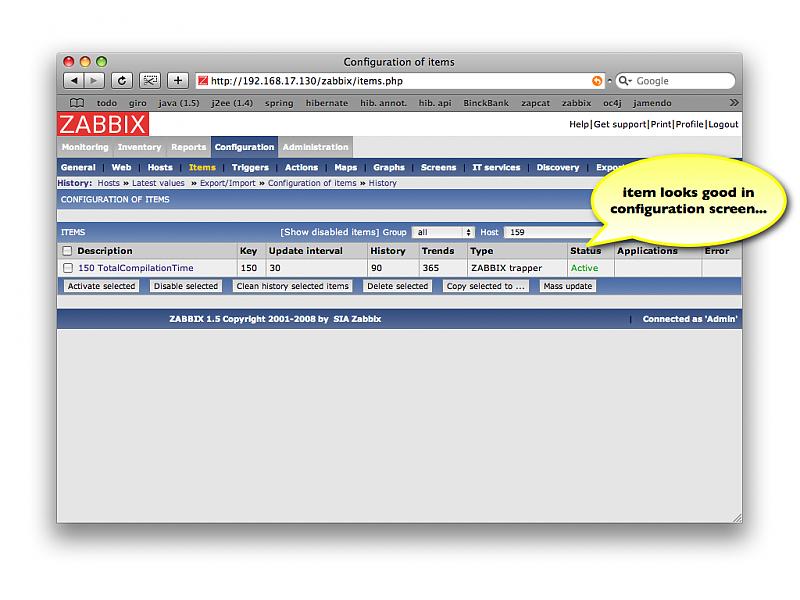Click the Zabbix favicon in address bar
The height and width of the screenshot is (600, 800).
click(x=203, y=81)
